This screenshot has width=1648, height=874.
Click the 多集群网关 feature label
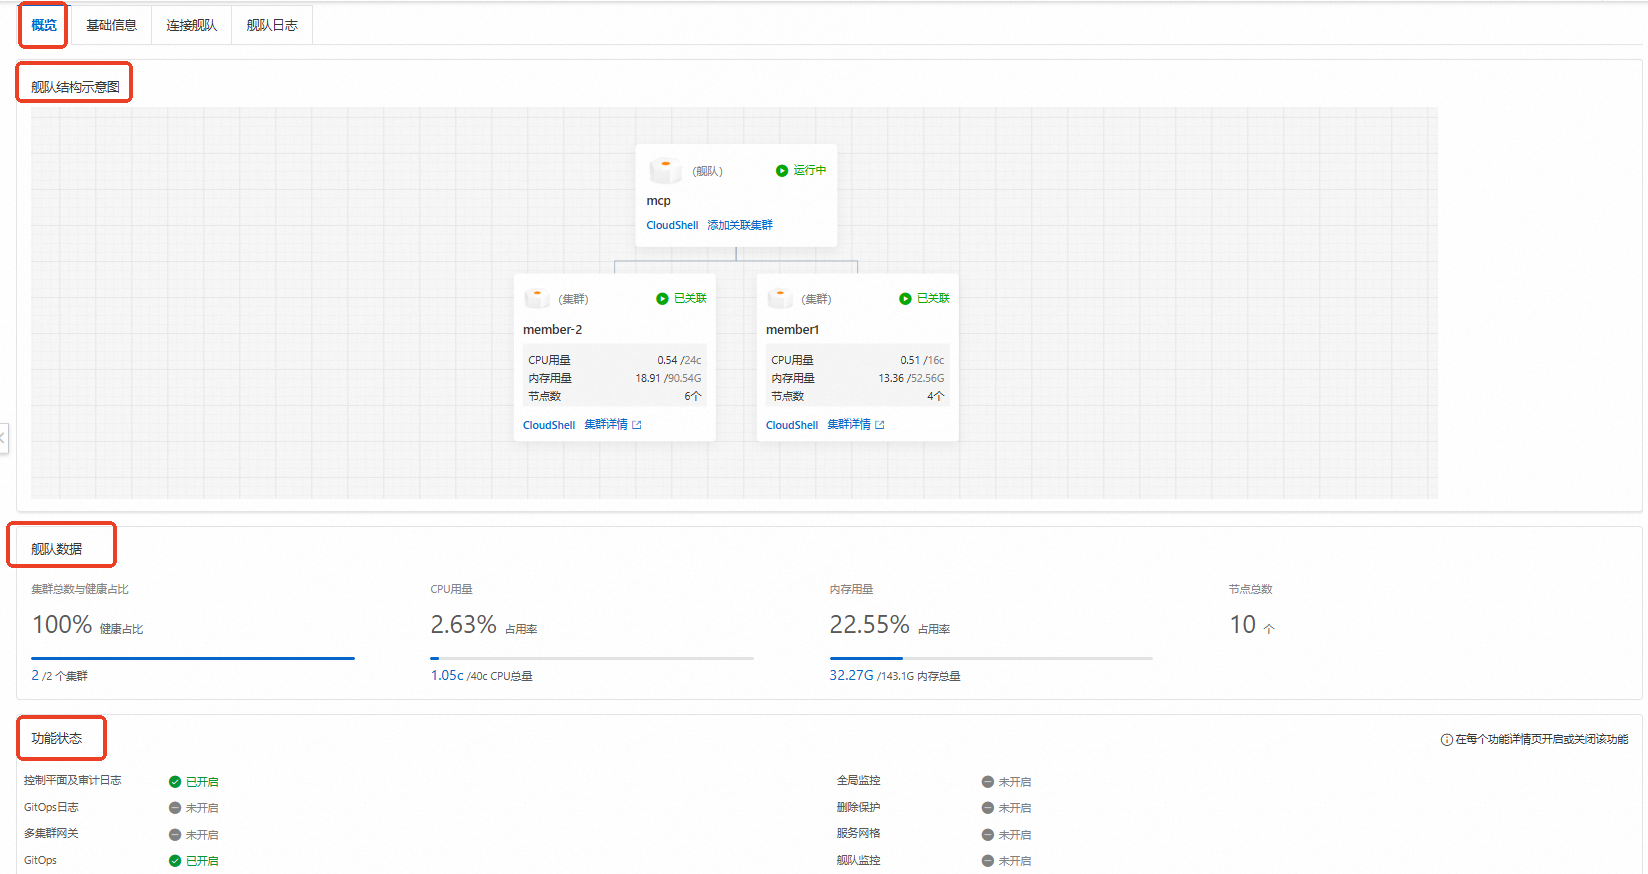tap(51, 833)
